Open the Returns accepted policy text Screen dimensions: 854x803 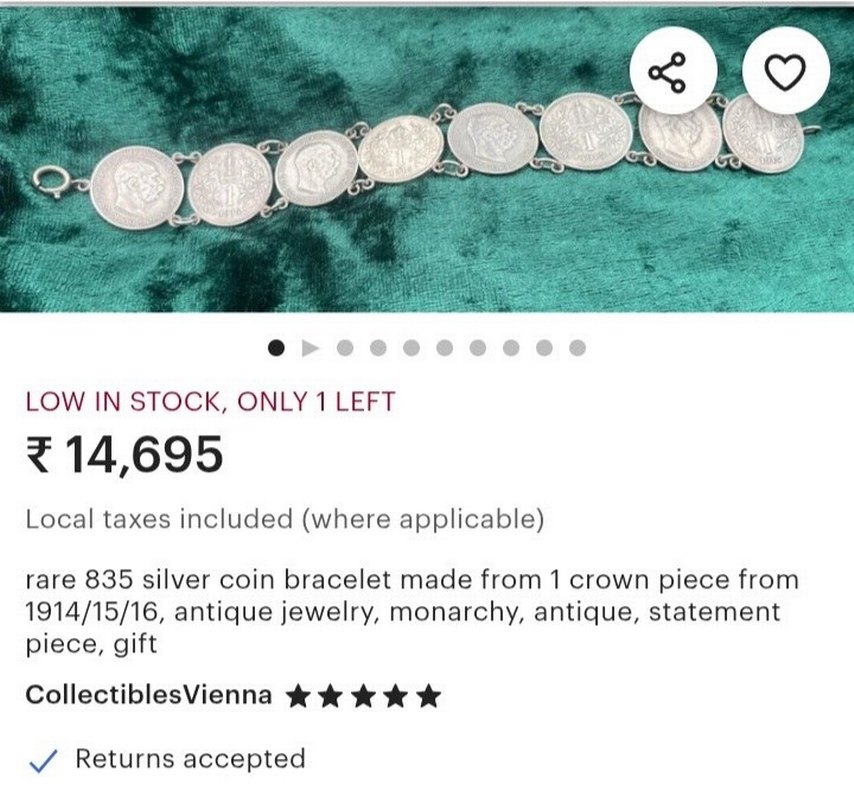190,759
